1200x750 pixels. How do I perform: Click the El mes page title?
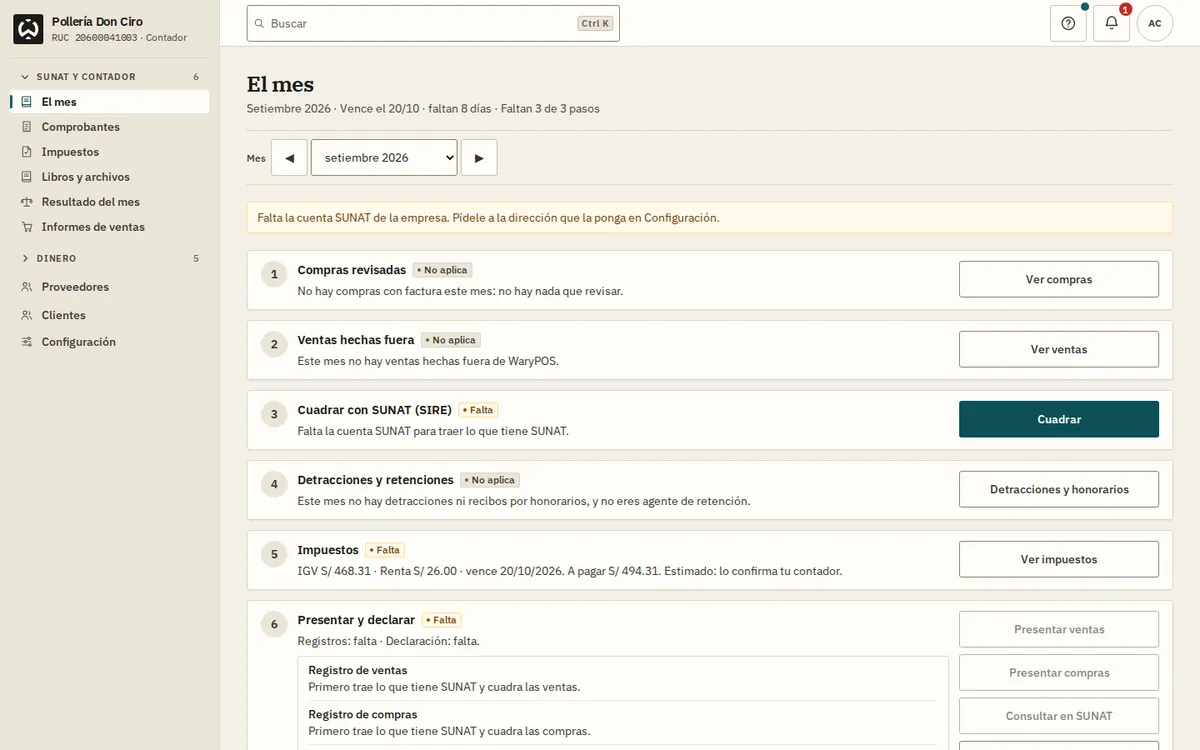click(280, 85)
